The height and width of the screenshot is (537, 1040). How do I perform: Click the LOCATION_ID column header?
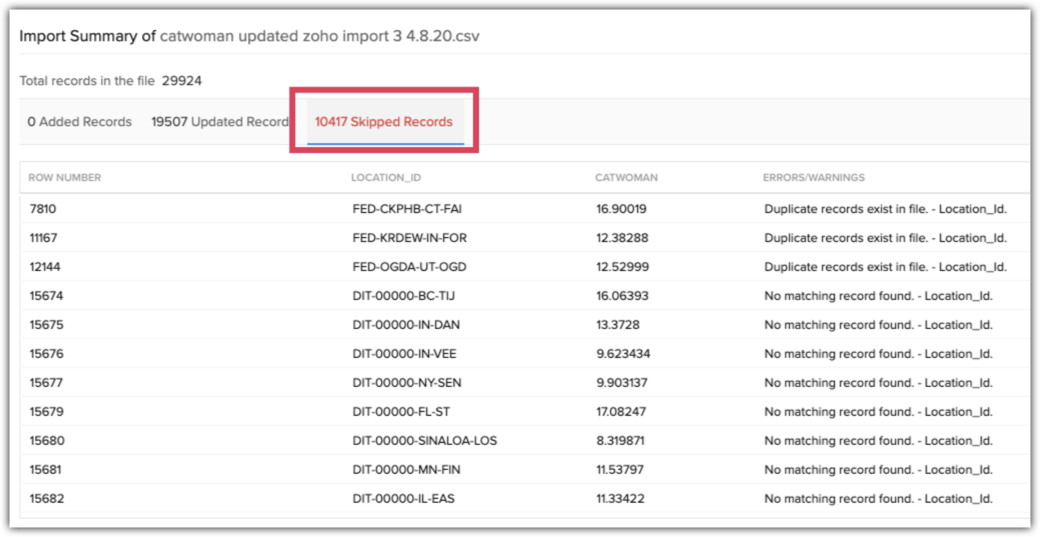click(x=386, y=178)
